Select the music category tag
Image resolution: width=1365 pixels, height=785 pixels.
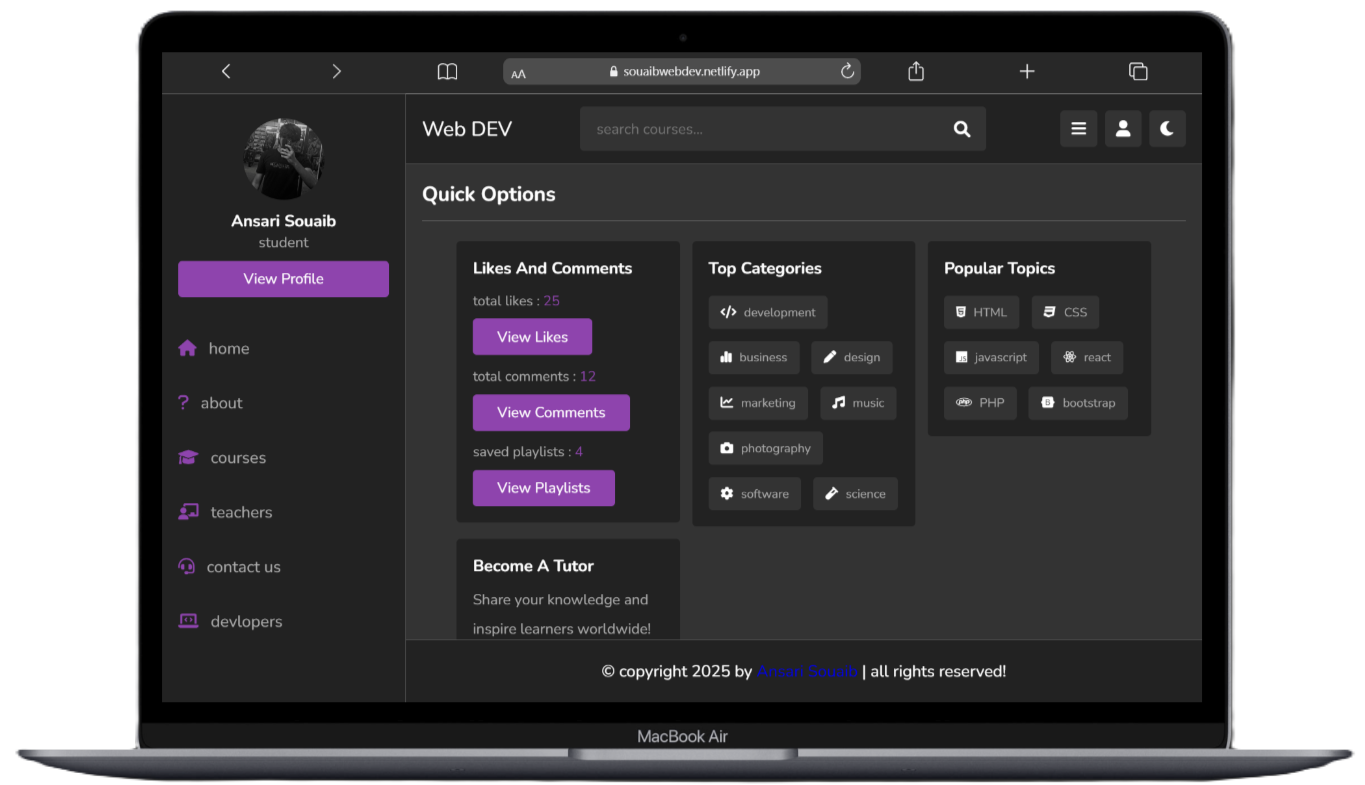858,403
